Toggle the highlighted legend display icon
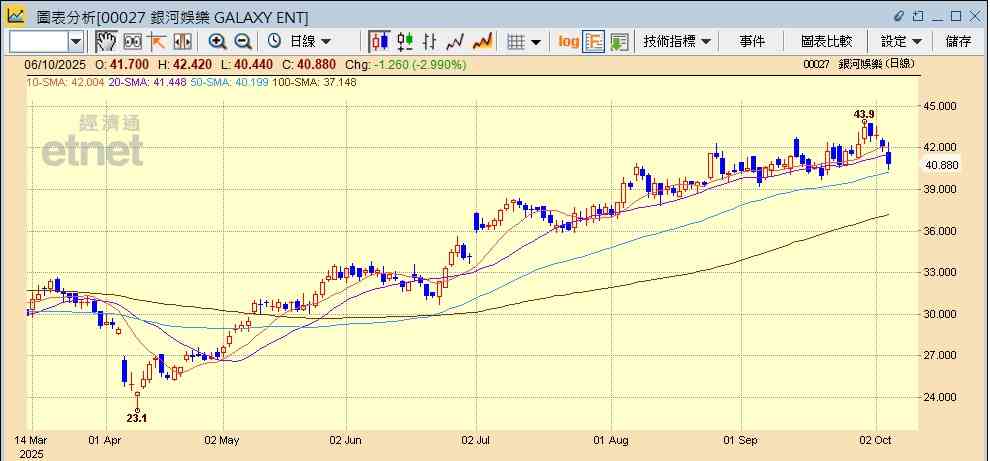Image resolution: width=990 pixels, height=461 pixels. click(x=594, y=41)
